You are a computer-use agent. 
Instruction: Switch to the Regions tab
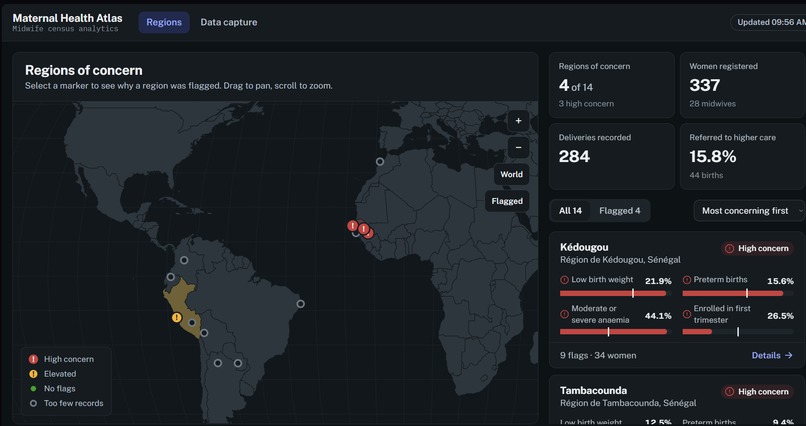[164, 22]
